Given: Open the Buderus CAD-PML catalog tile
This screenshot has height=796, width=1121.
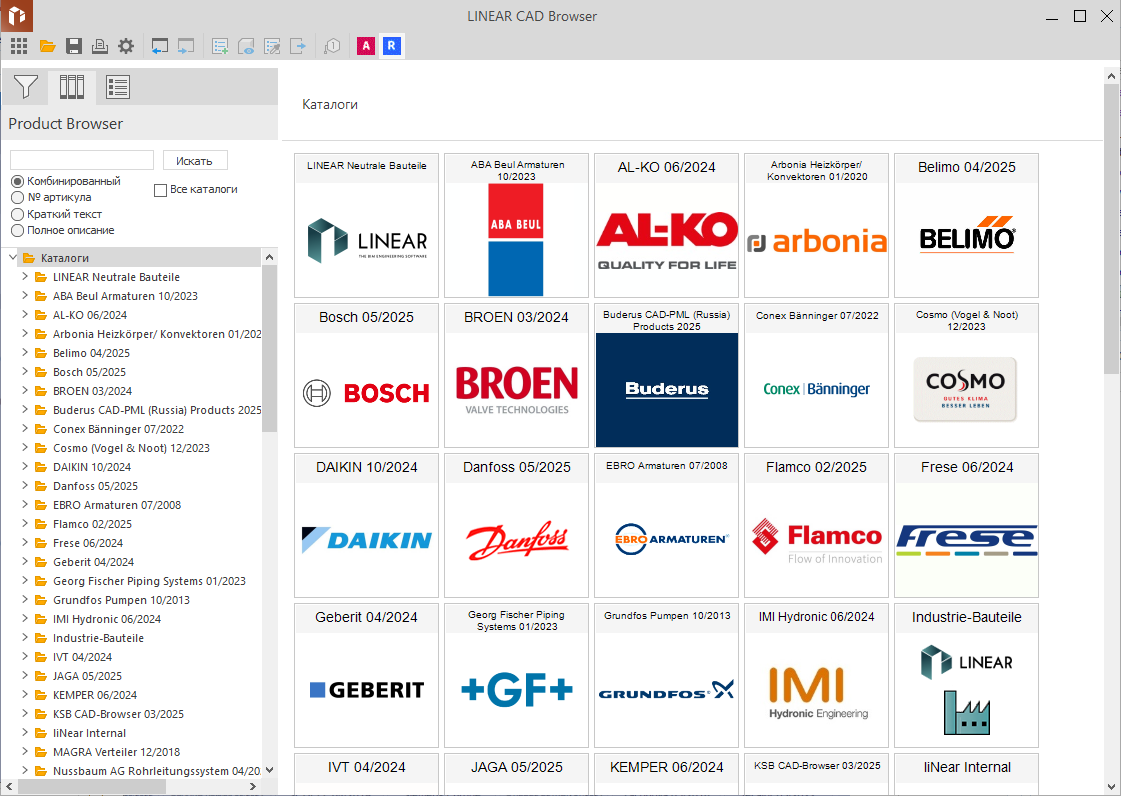Looking at the screenshot, I should tap(666, 375).
